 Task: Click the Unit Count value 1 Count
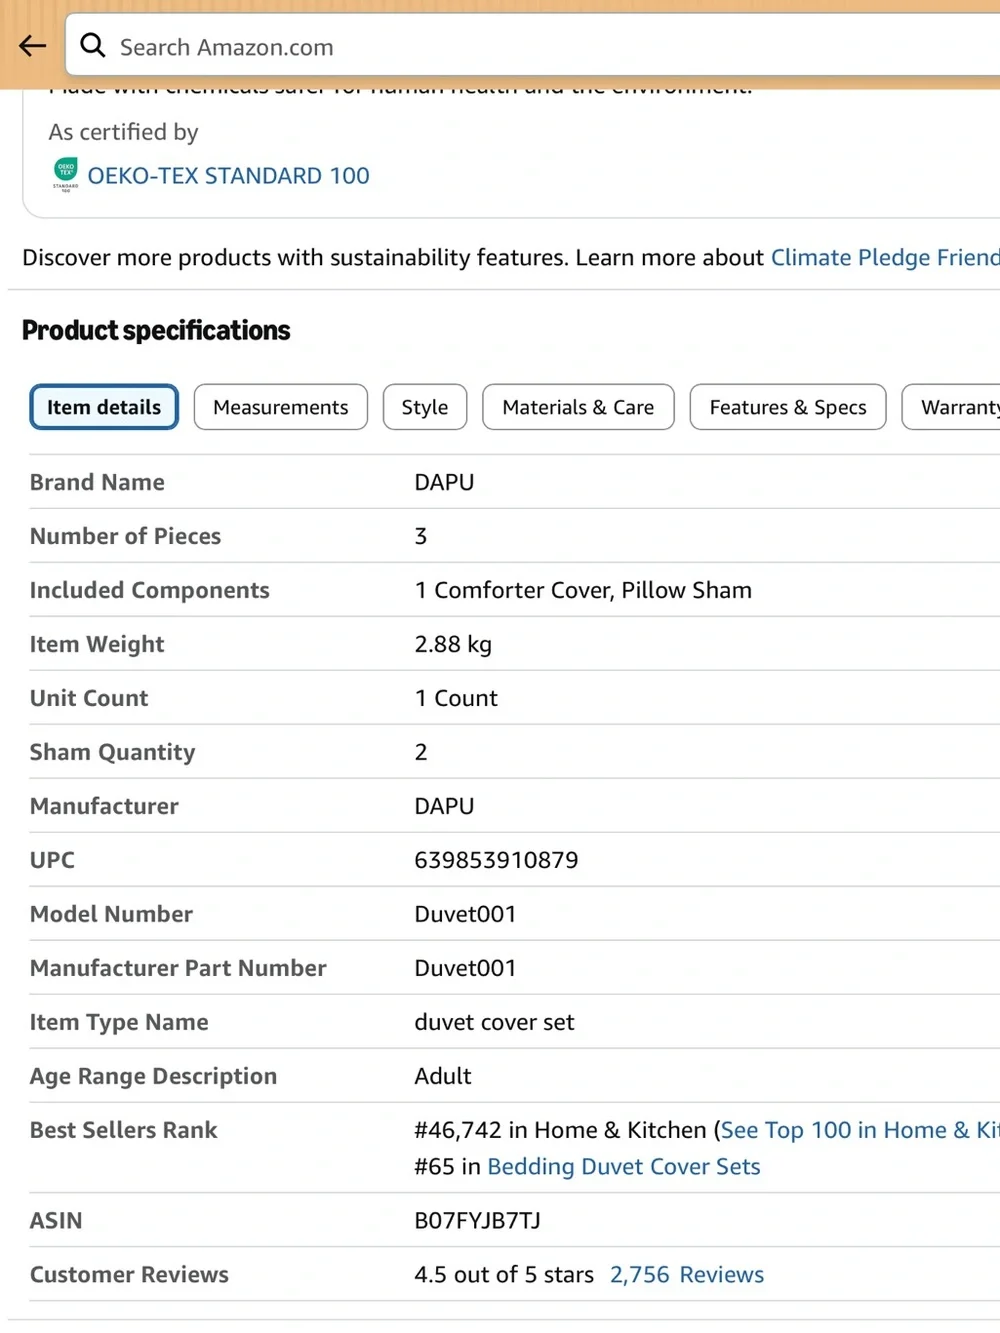tap(456, 698)
